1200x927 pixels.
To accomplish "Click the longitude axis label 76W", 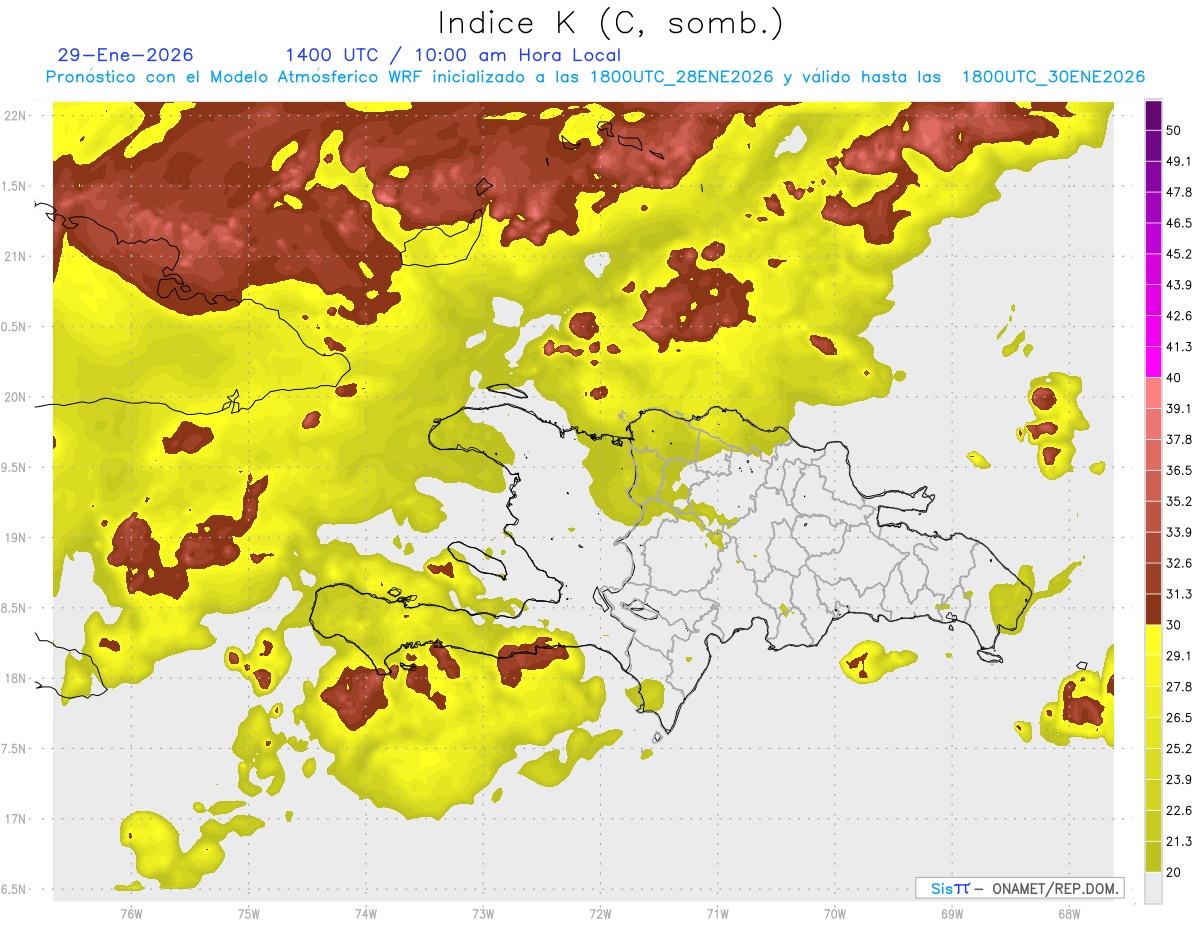I will [131, 914].
